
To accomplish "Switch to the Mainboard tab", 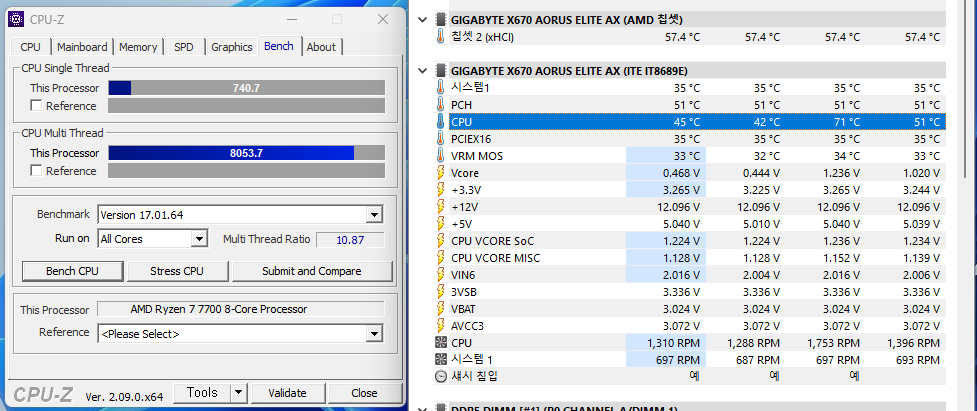I will 82,47.
